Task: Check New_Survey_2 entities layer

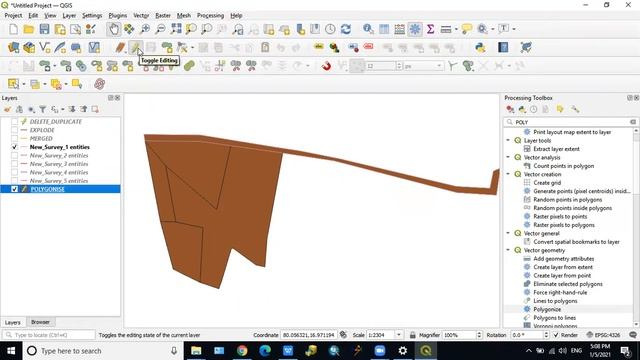Action: click(x=14, y=156)
